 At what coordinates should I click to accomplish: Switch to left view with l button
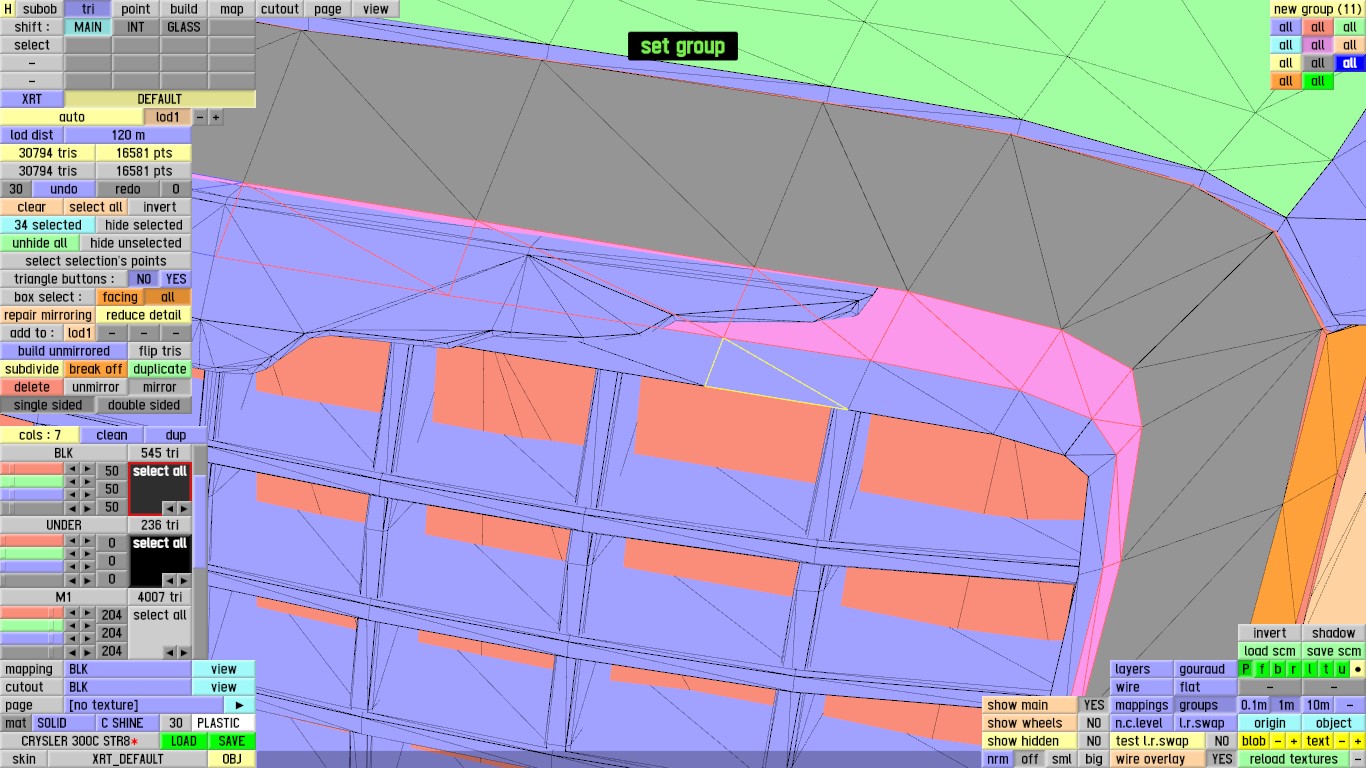pyautogui.click(x=1310, y=669)
